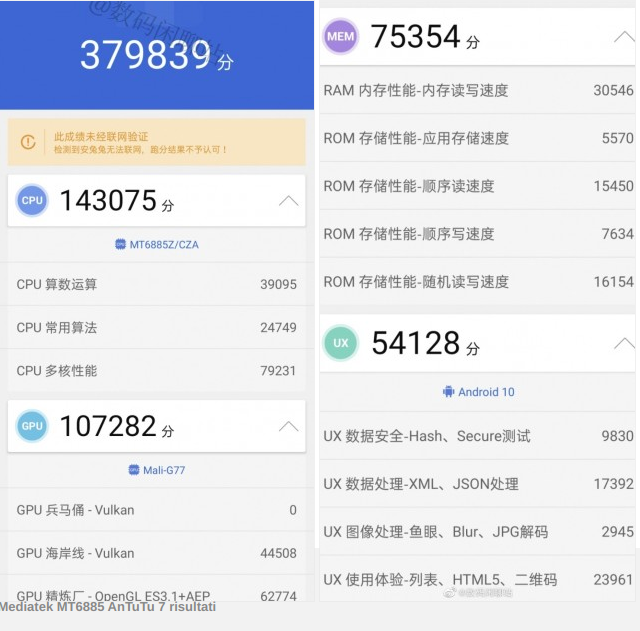
Task: Click the GPU score 107282
Action: pos(109,426)
